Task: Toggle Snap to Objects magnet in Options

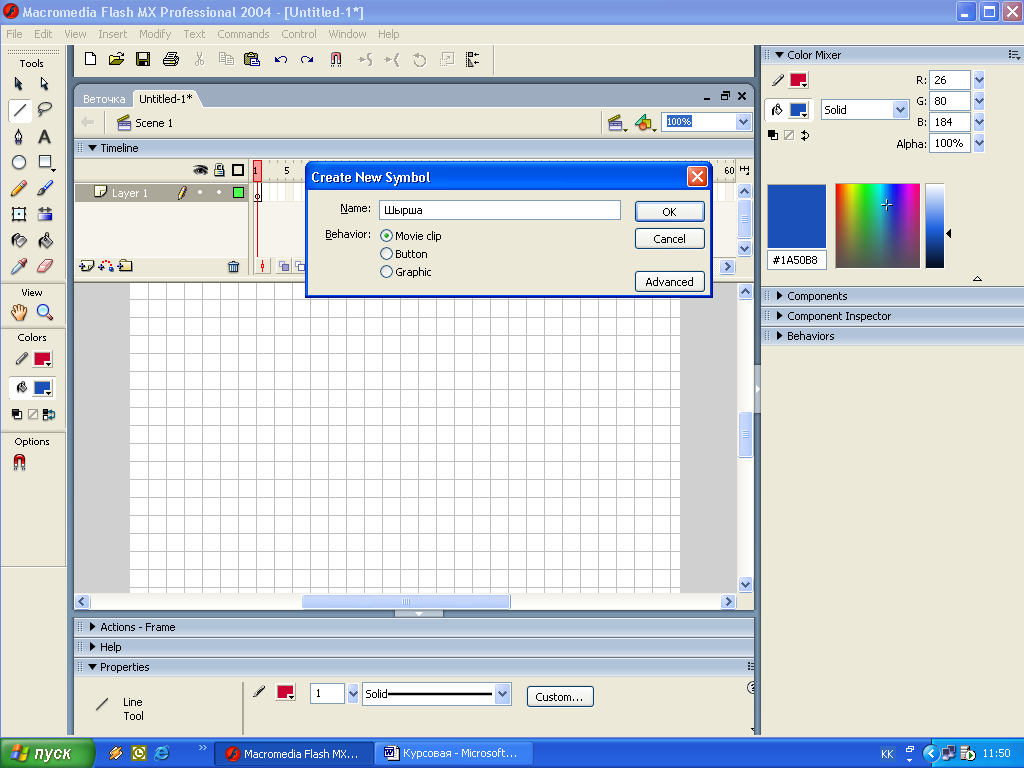Action: click(x=20, y=462)
